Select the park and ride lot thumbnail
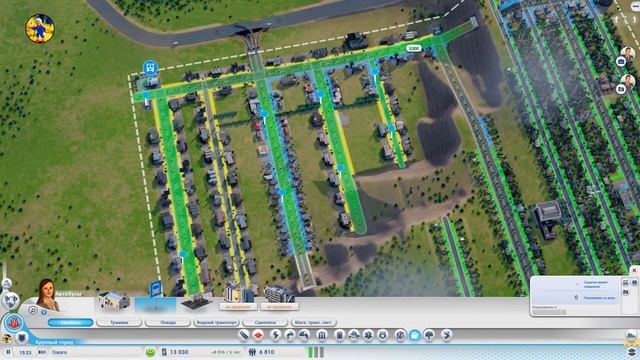This screenshot has height=360, width=640. (x=196, y=303)
